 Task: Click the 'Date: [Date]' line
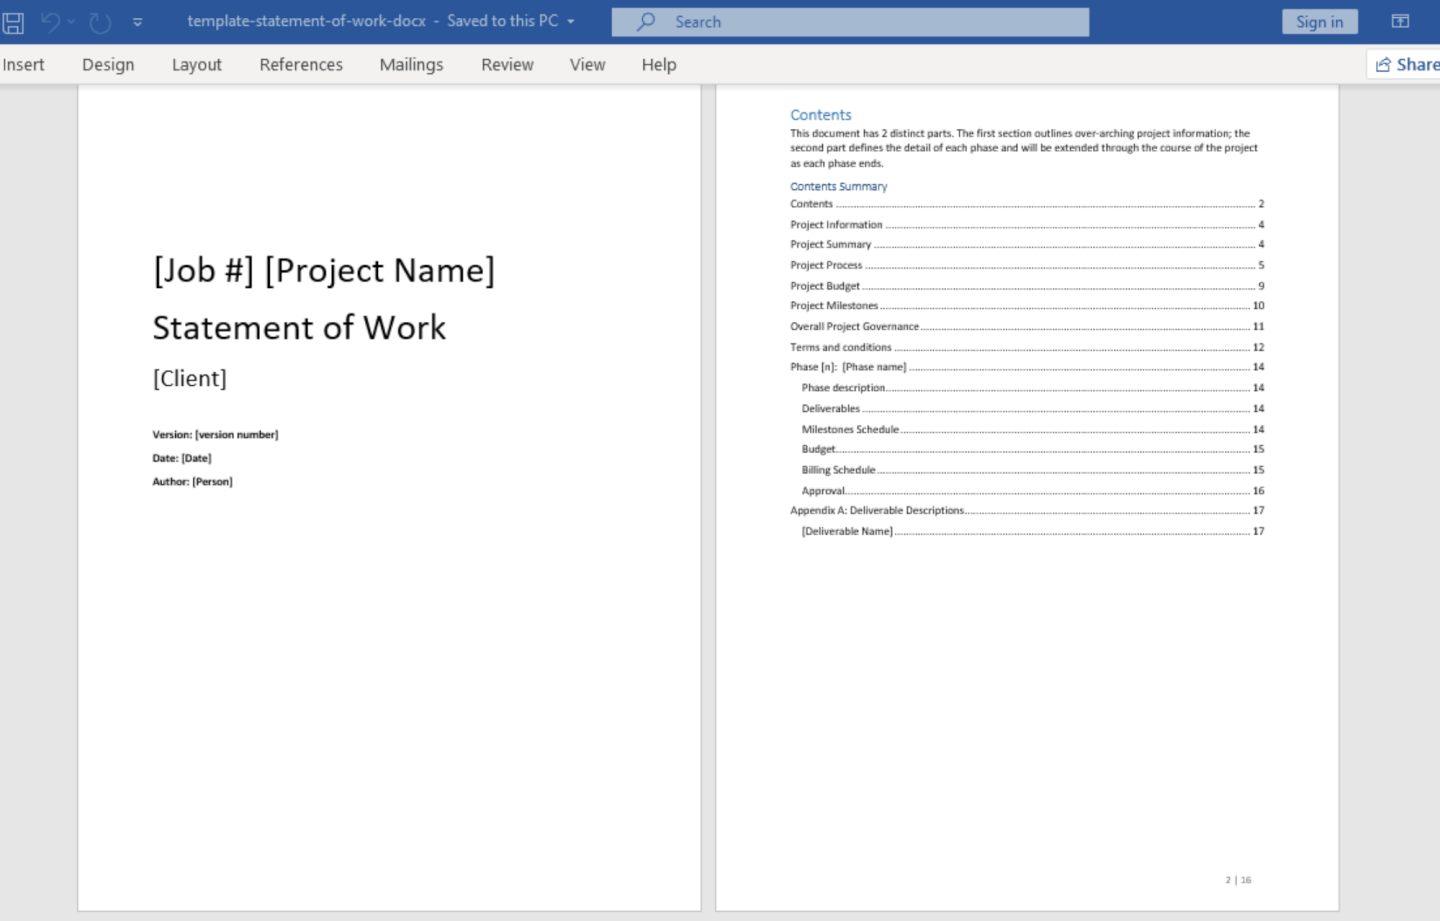[182, 458]
